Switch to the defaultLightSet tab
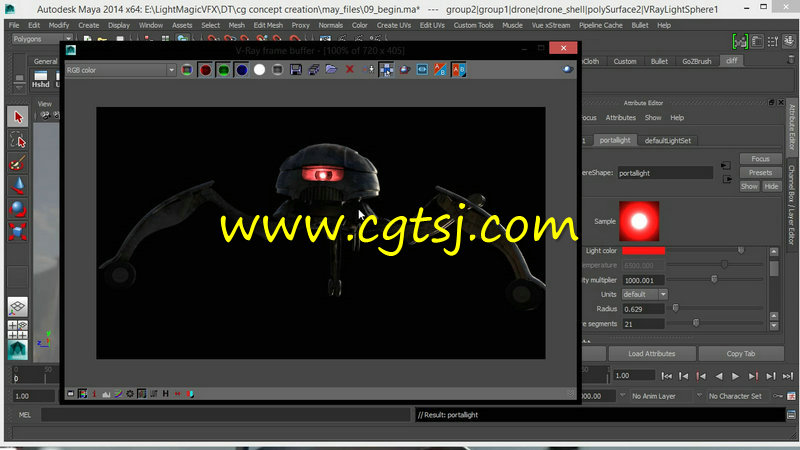This screenshot has width=800, height=450. coord(667,141)
